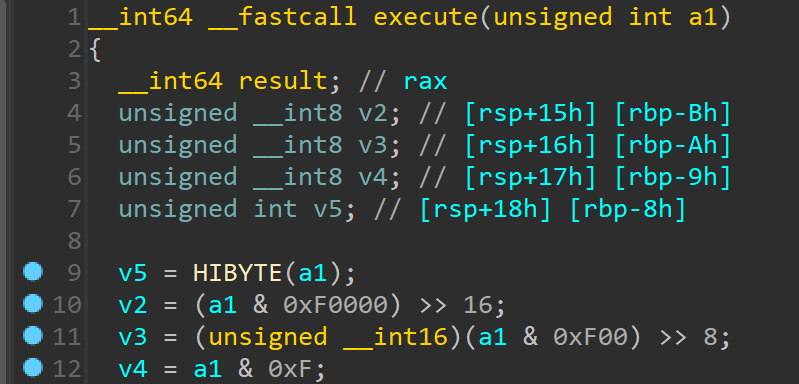The width and height of the screenshot is (799, 384).
Task: Toggle breakpoint dot on line 12
Action: tap(33, 368)
